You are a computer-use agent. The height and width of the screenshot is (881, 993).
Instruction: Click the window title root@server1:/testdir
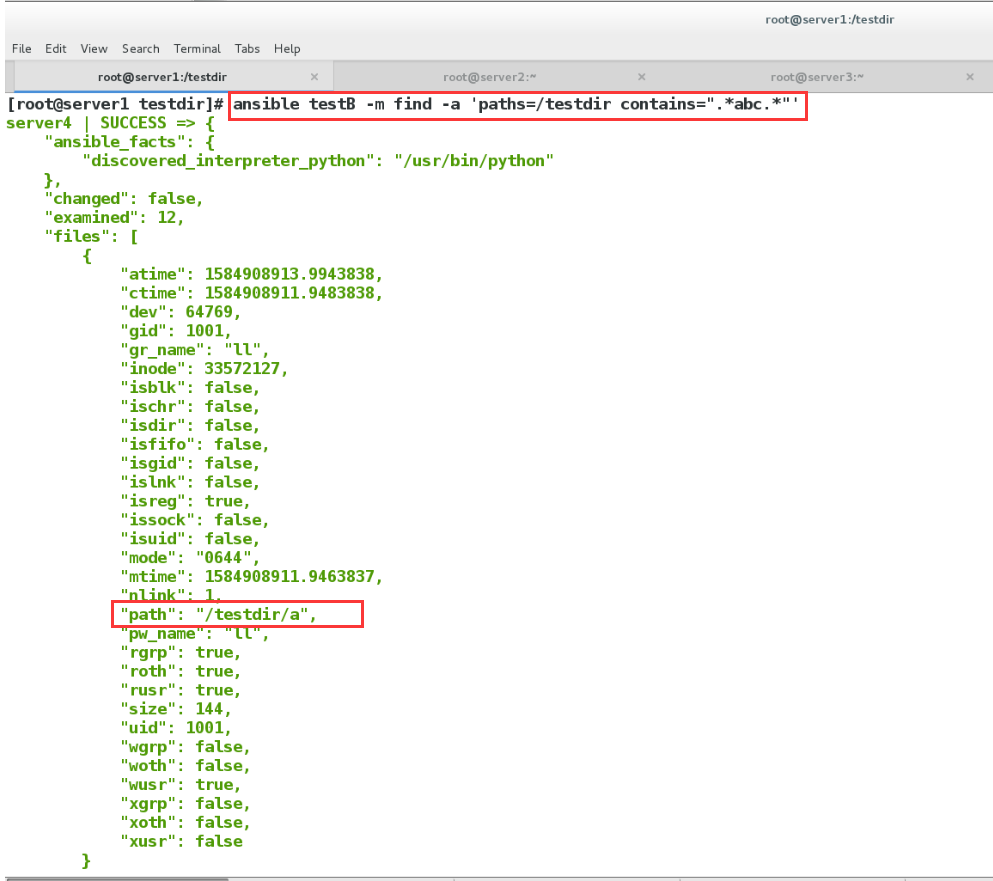(830, 20)
